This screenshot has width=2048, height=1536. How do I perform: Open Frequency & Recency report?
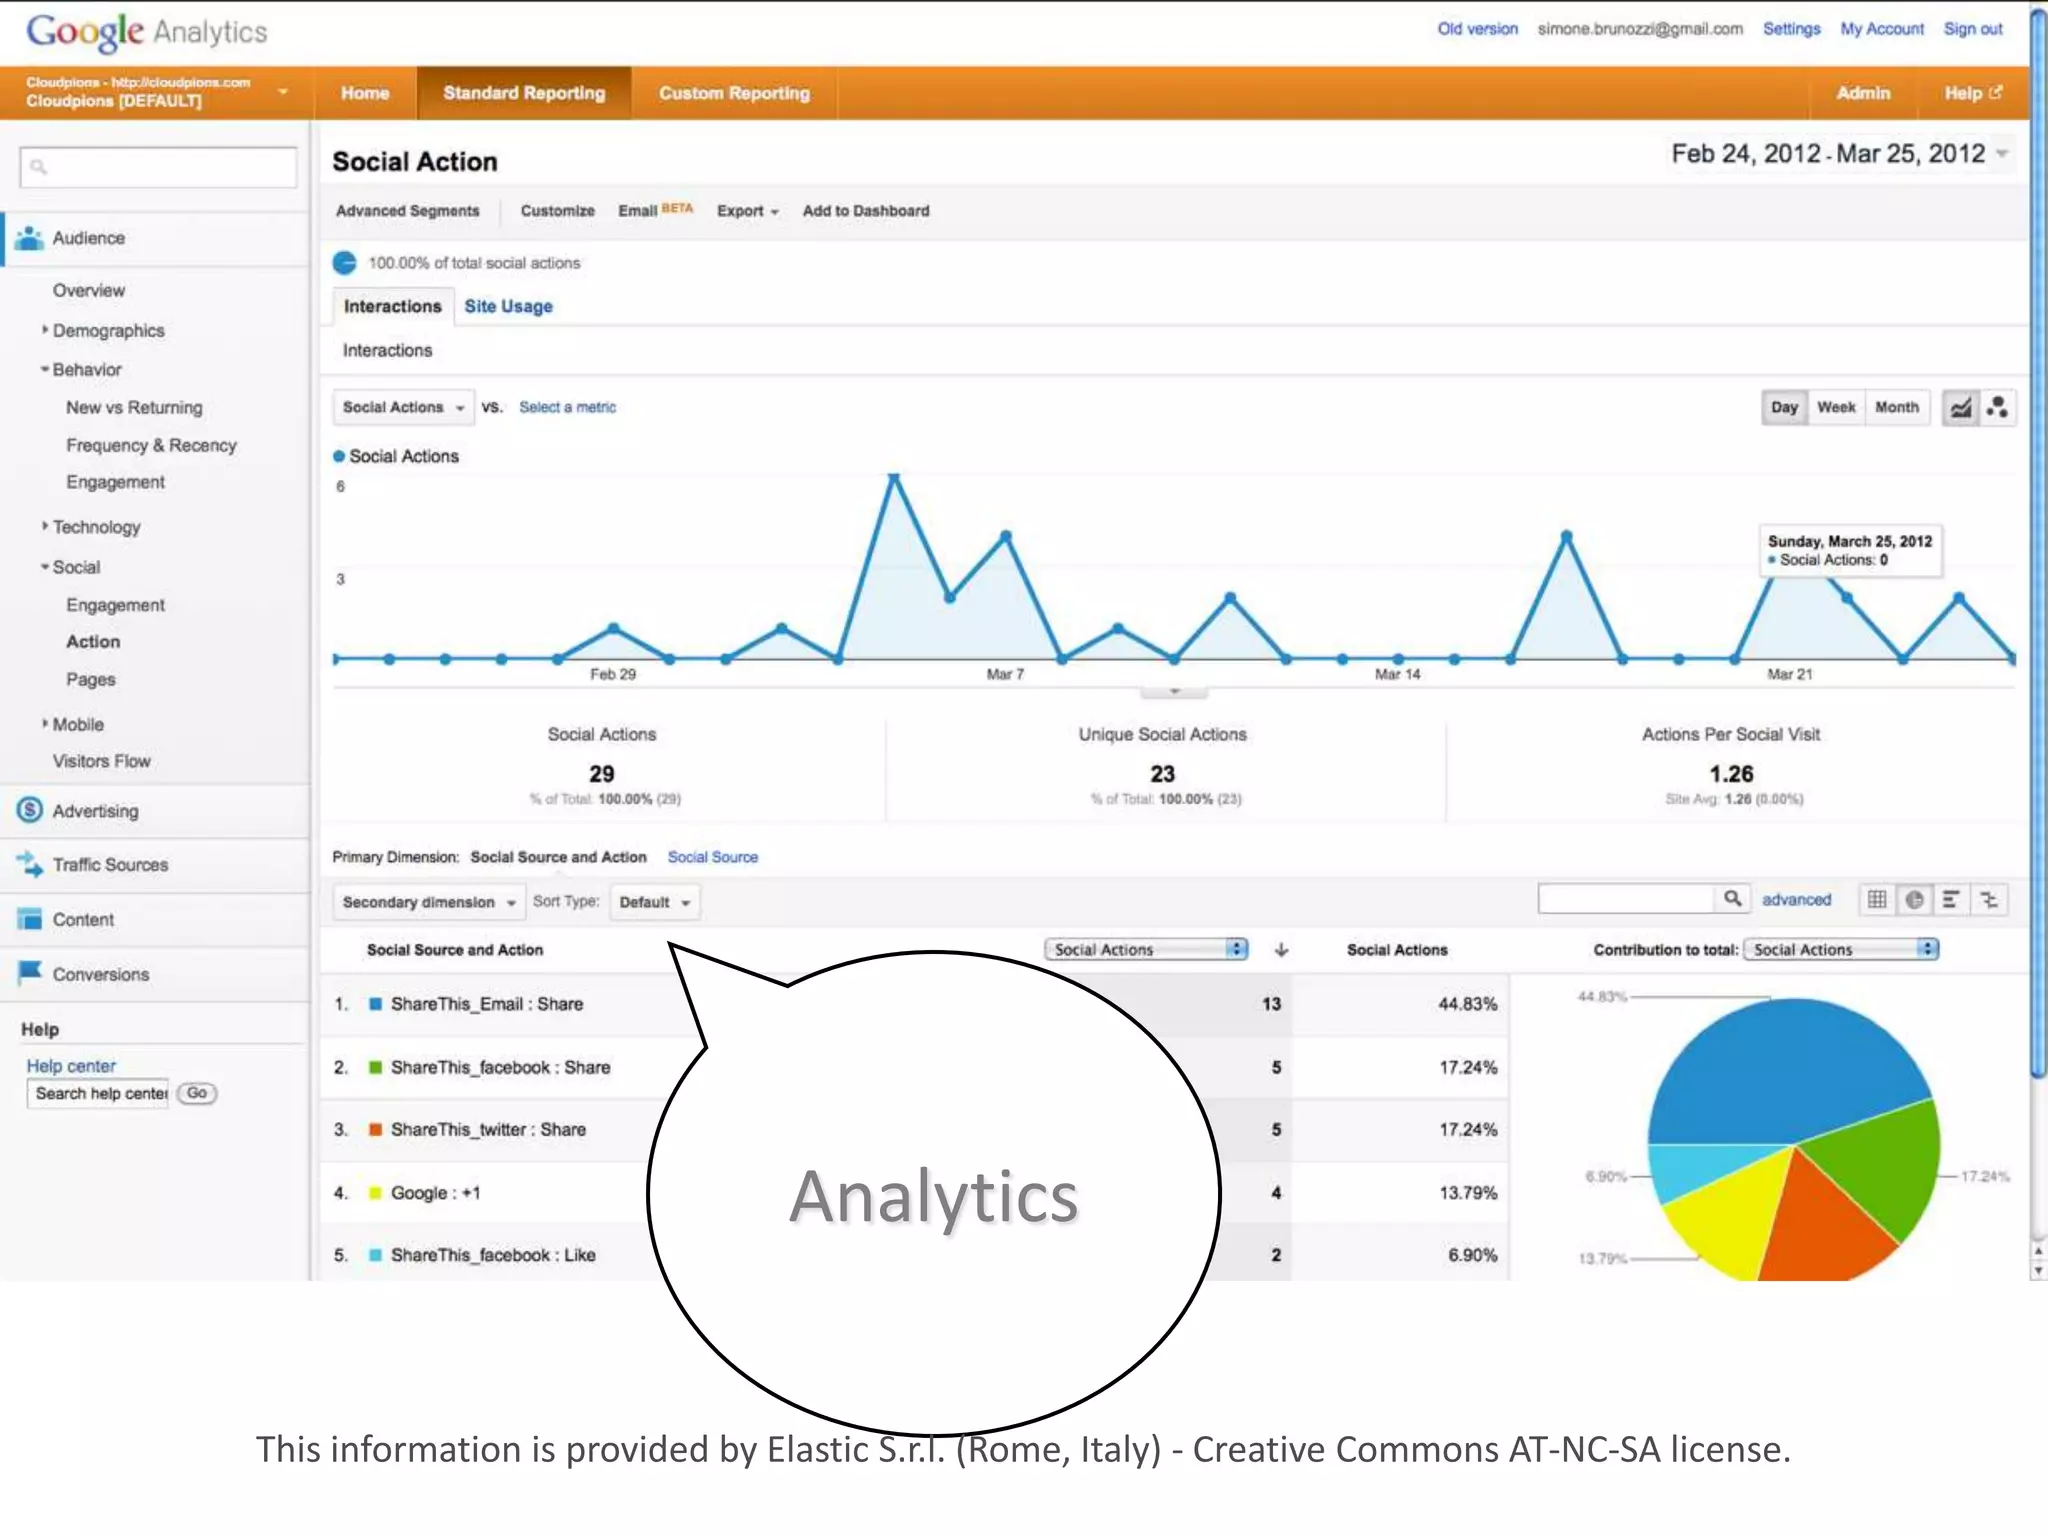151,445
